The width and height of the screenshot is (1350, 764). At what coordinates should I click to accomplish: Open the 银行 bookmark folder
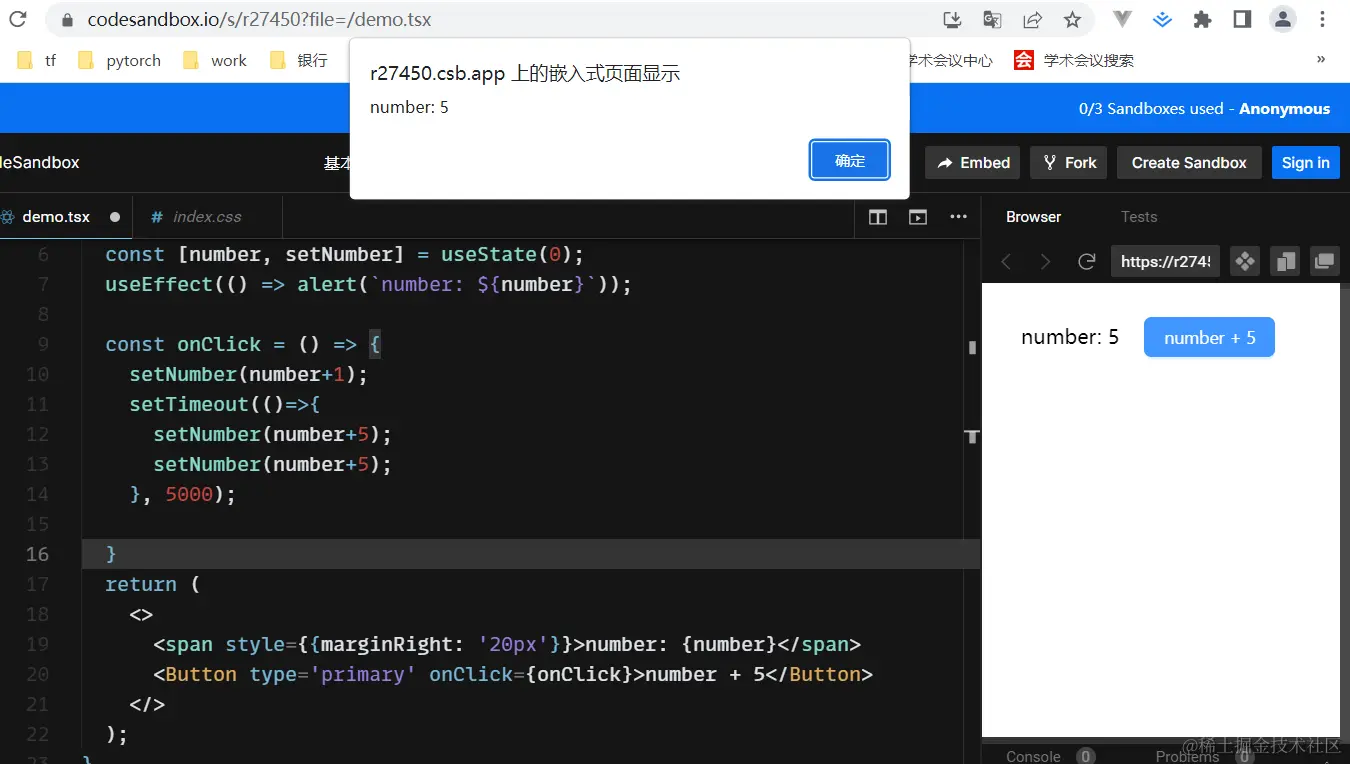pos(299,60)
